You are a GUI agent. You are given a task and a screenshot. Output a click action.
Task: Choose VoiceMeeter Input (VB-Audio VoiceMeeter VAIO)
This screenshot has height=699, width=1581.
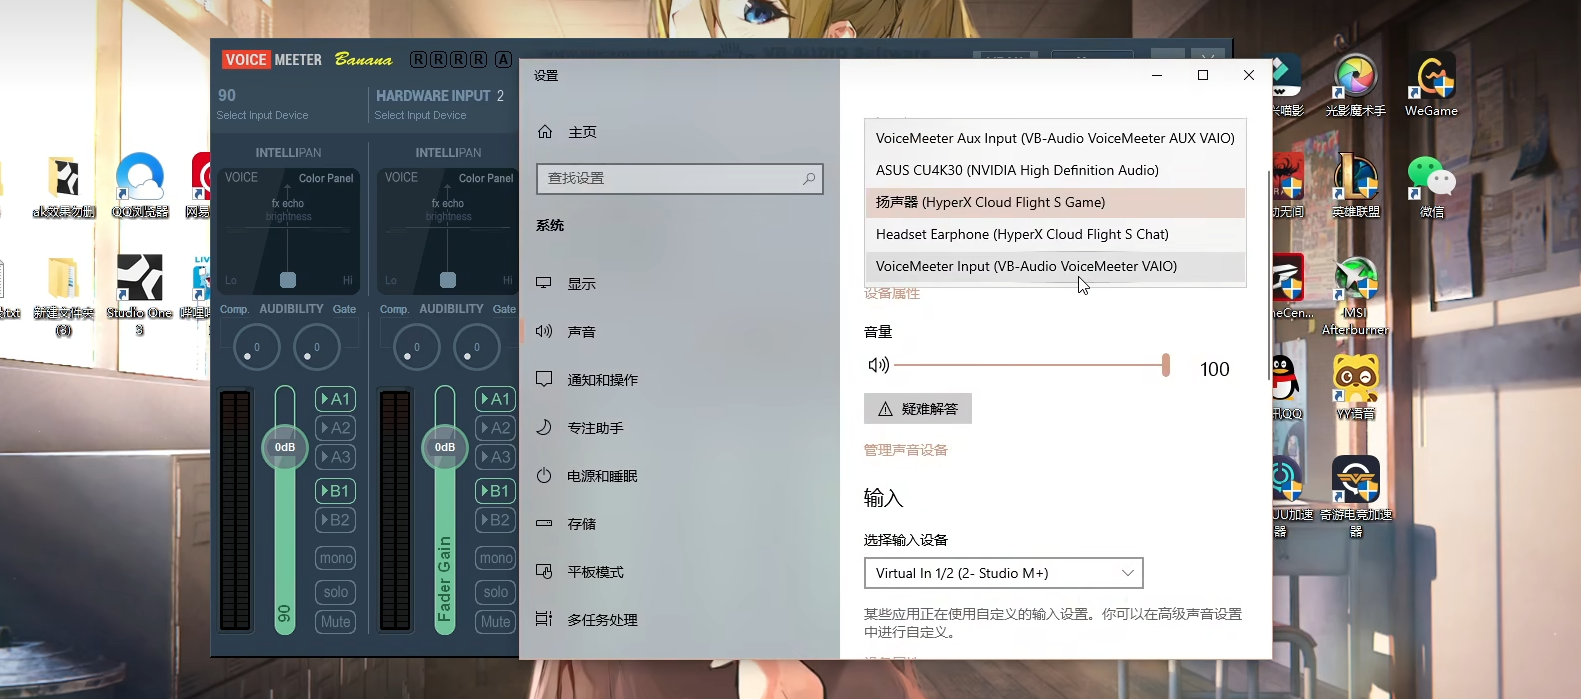1055,266
